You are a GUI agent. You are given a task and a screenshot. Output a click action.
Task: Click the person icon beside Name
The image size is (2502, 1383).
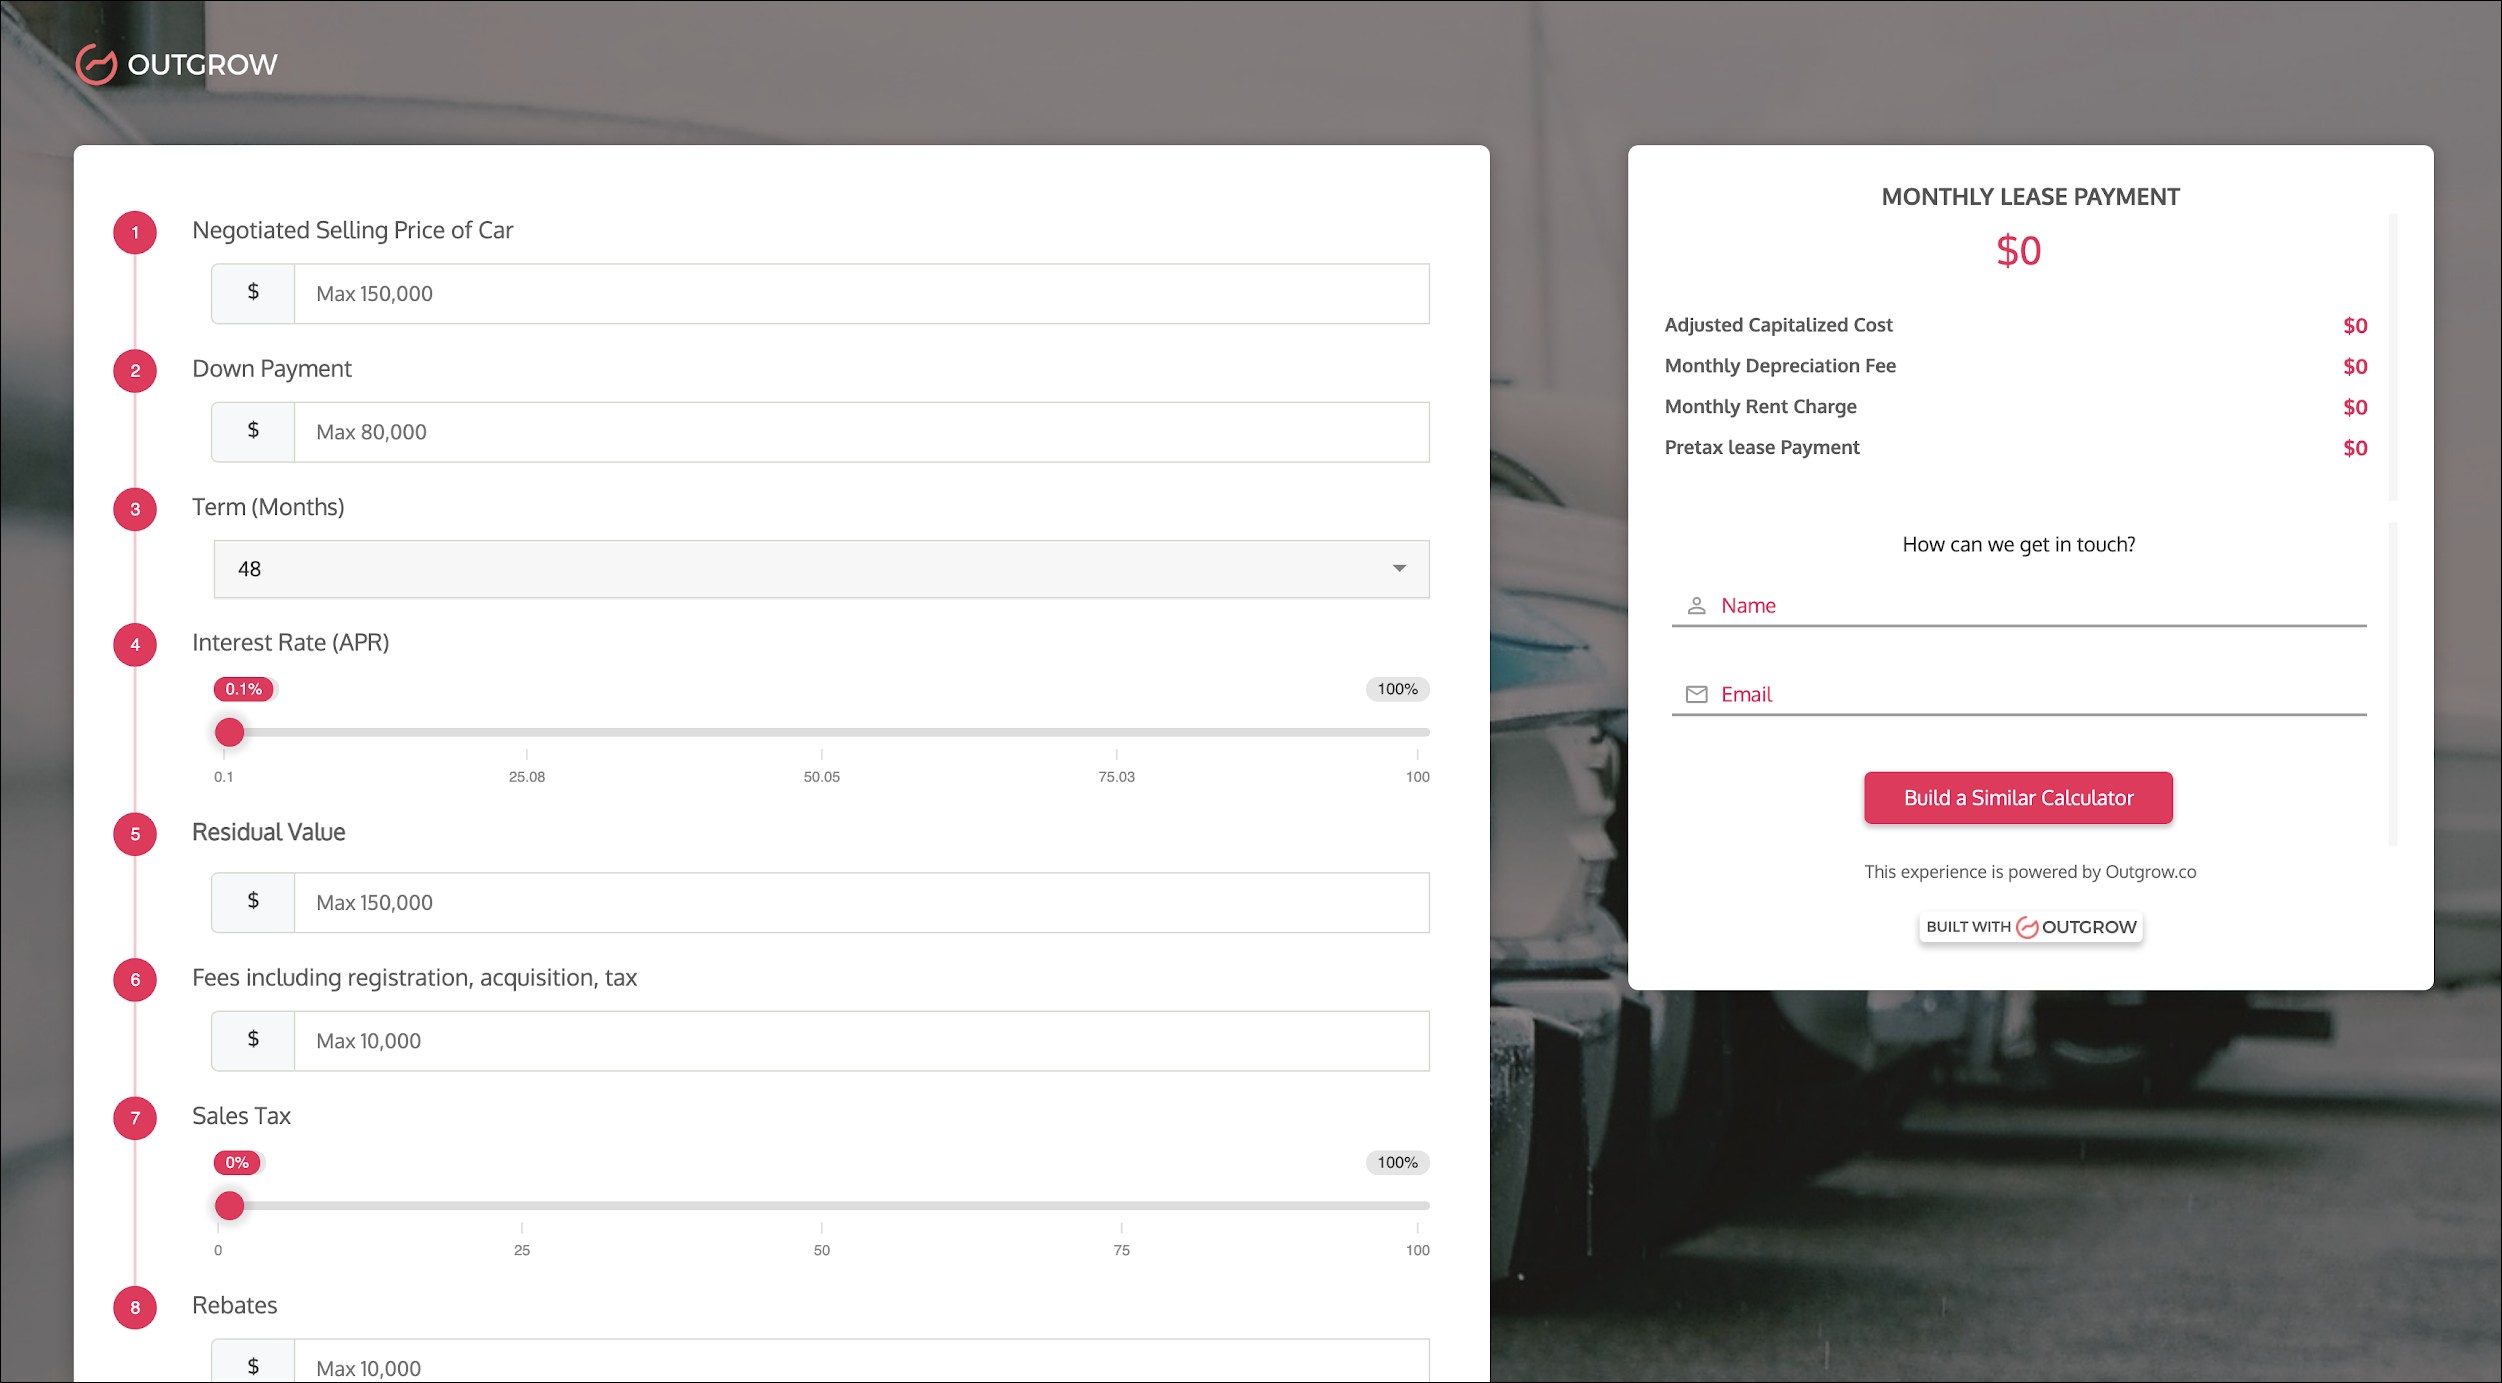(x=1696, y=605)
